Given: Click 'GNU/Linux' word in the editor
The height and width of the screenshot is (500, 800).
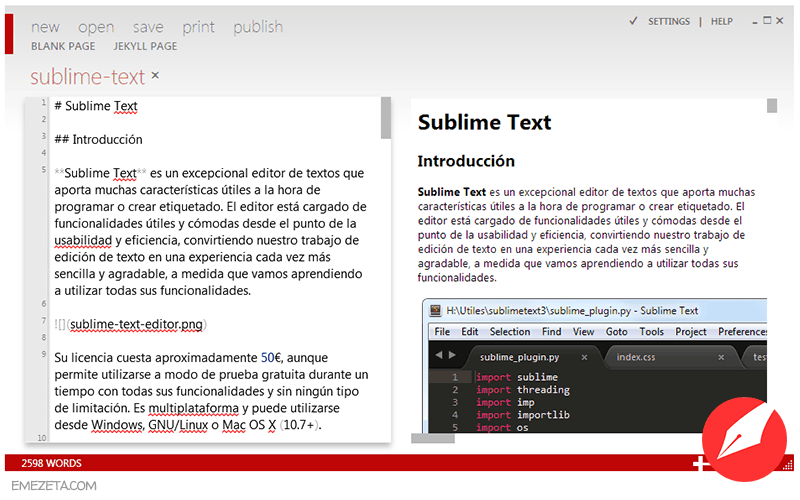Looking at the screenshot, I should 178,425.
